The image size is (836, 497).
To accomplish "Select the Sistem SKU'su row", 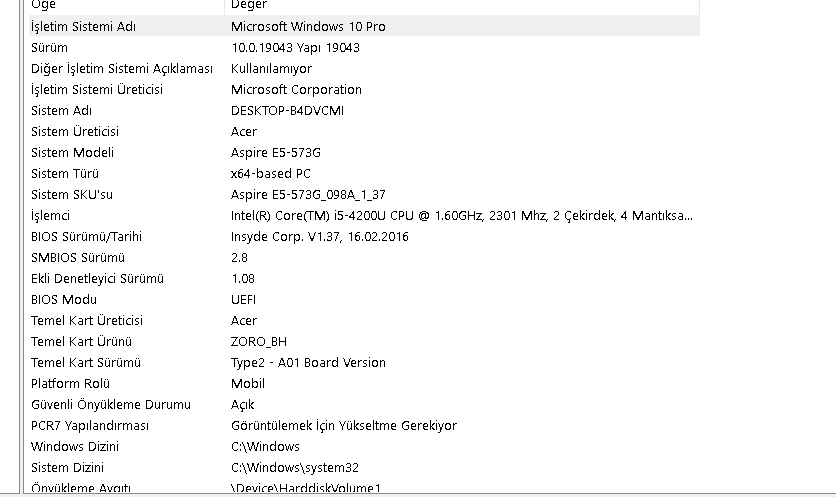I will point(364,194).
